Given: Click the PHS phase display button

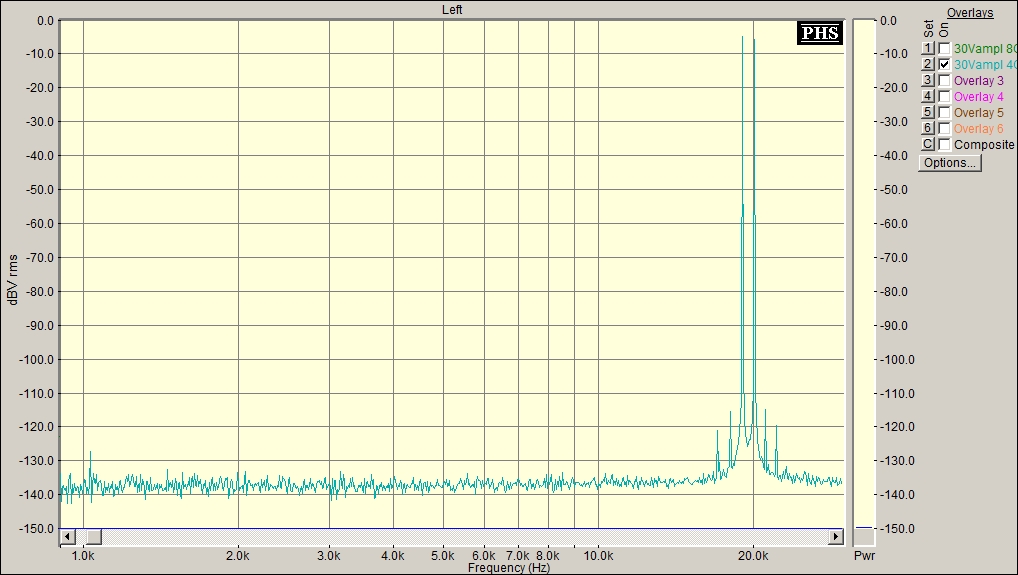Looking at the screenshot, I should pos(819,33).
